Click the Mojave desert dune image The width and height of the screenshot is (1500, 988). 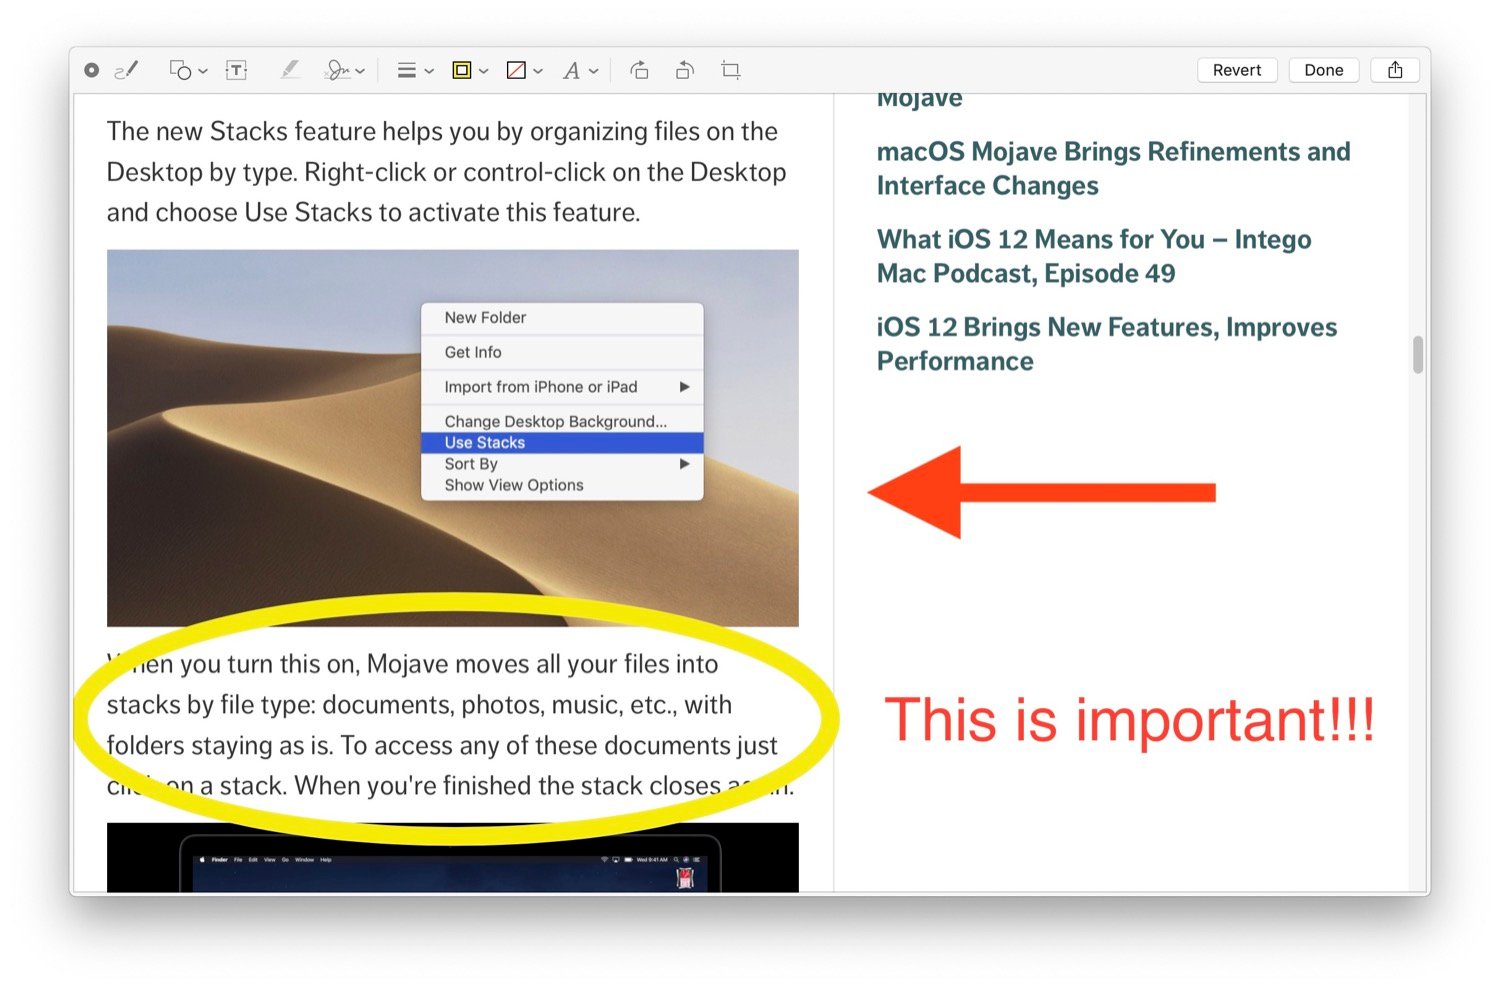coord(453,438)
